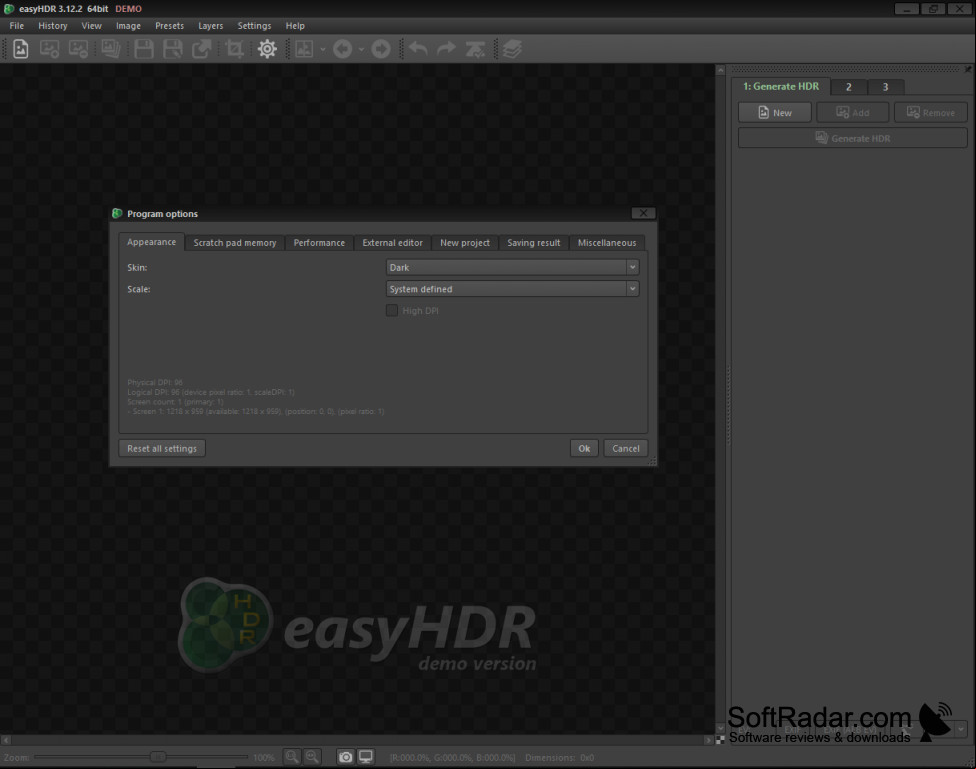Click the Generate HDR button
This screenshot has height=769, width=976.
[853, 138]
